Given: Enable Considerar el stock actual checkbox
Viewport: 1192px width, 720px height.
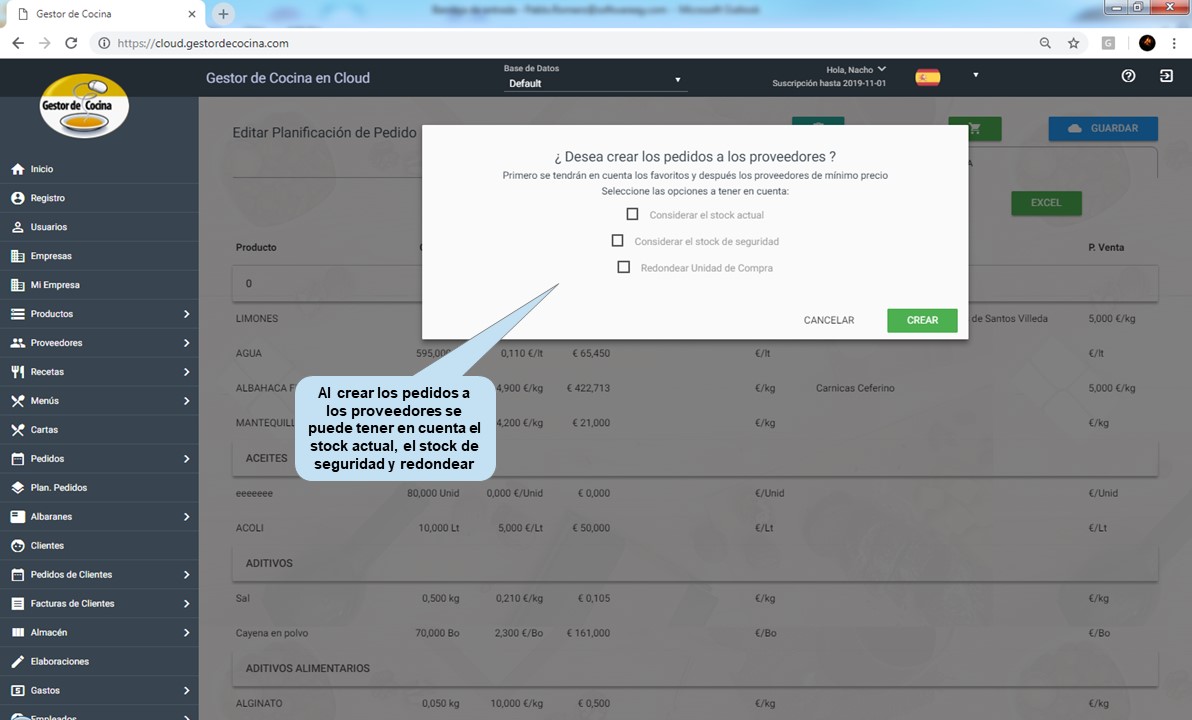Looking at the screenshot, I should 632,214.
